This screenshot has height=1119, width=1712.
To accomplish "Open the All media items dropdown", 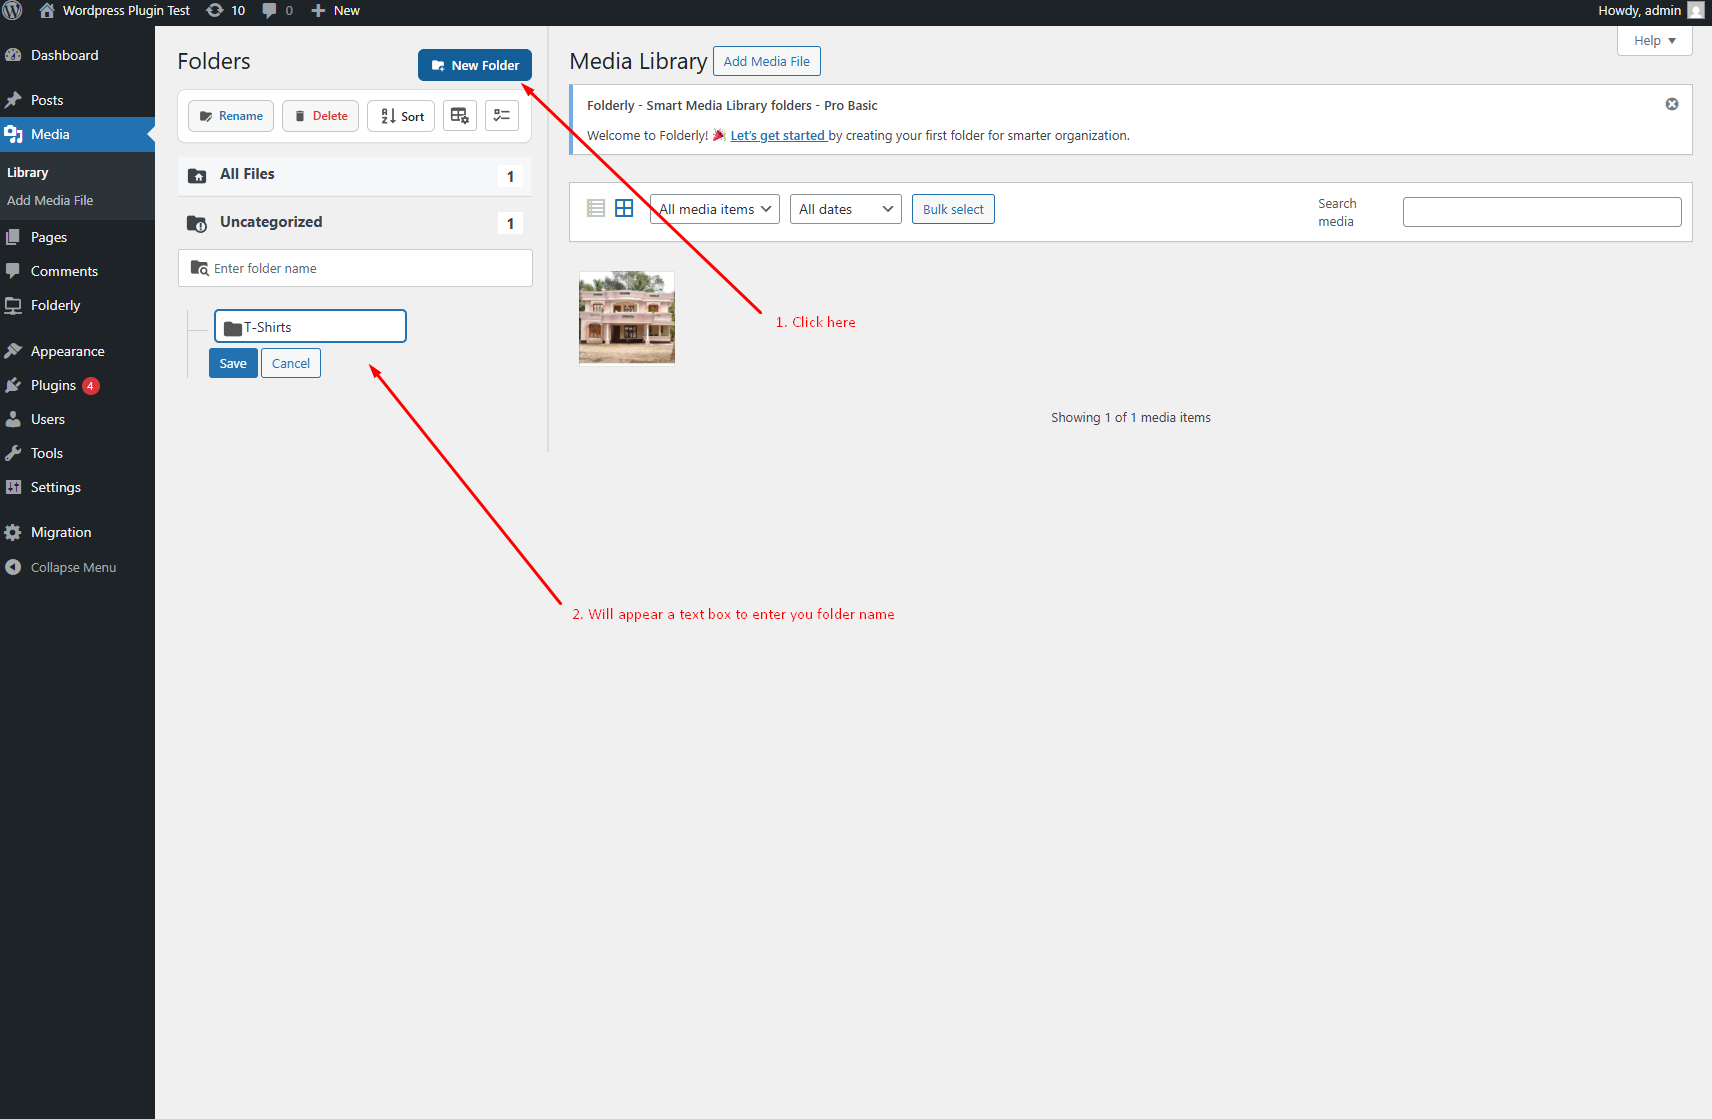I will coord(715,209).
